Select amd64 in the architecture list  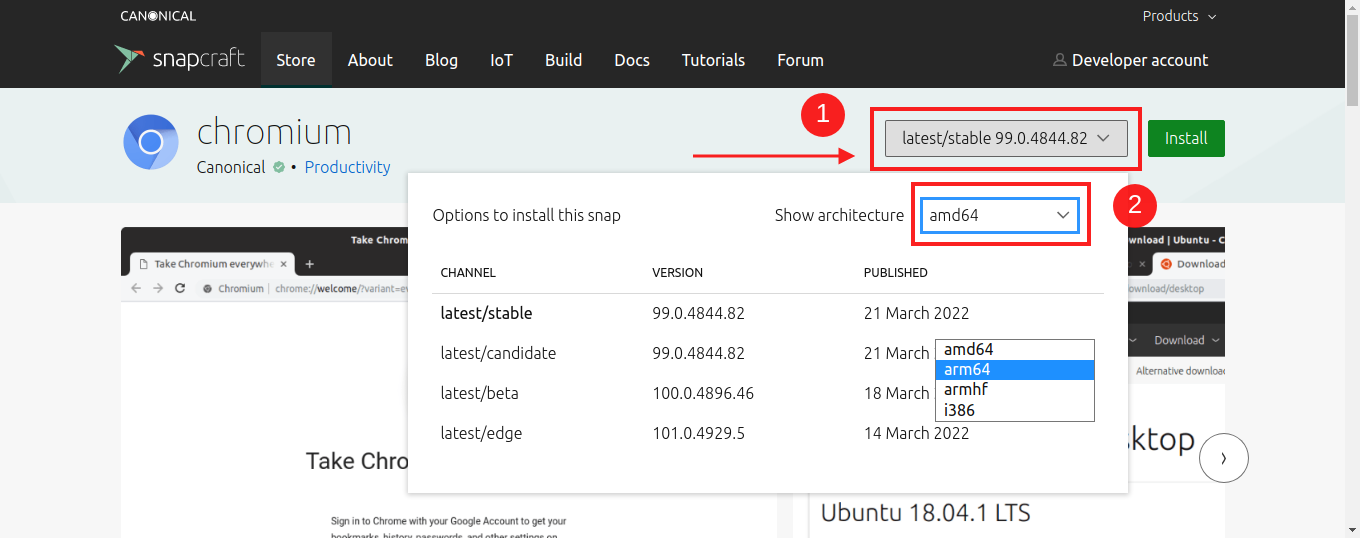click(1015, 349)
